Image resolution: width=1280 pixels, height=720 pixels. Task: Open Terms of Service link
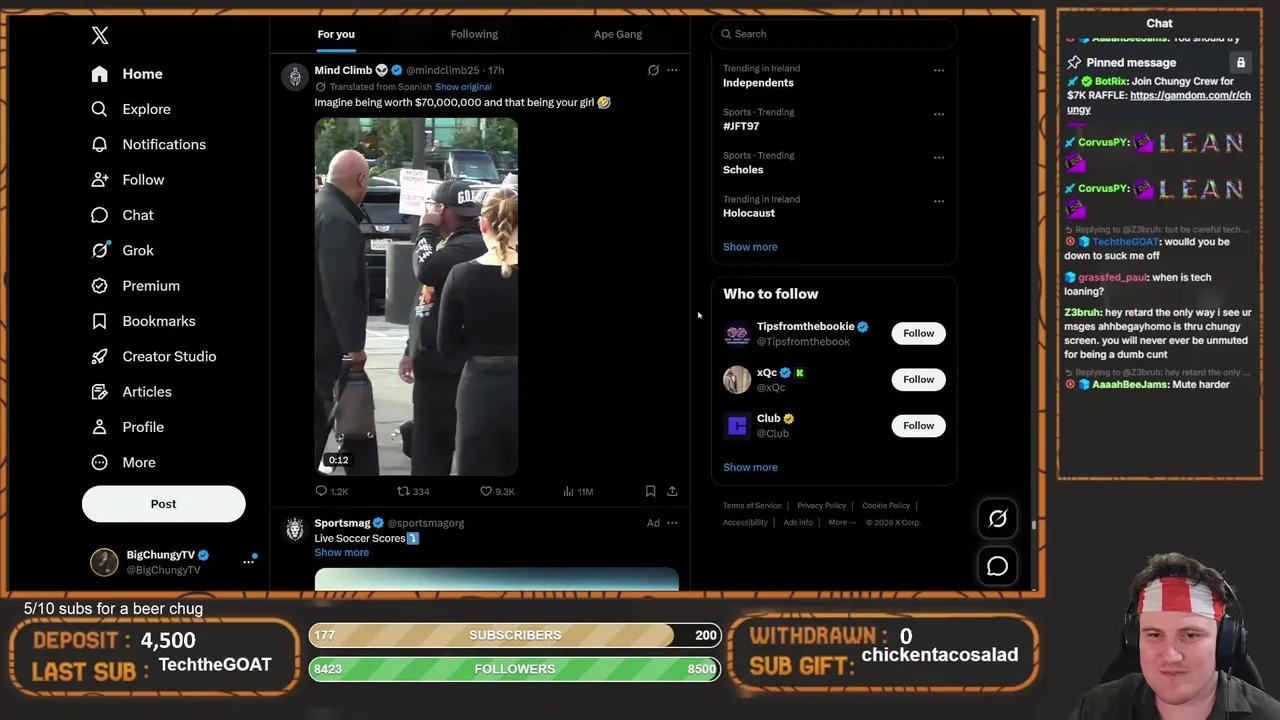[752, 506]
